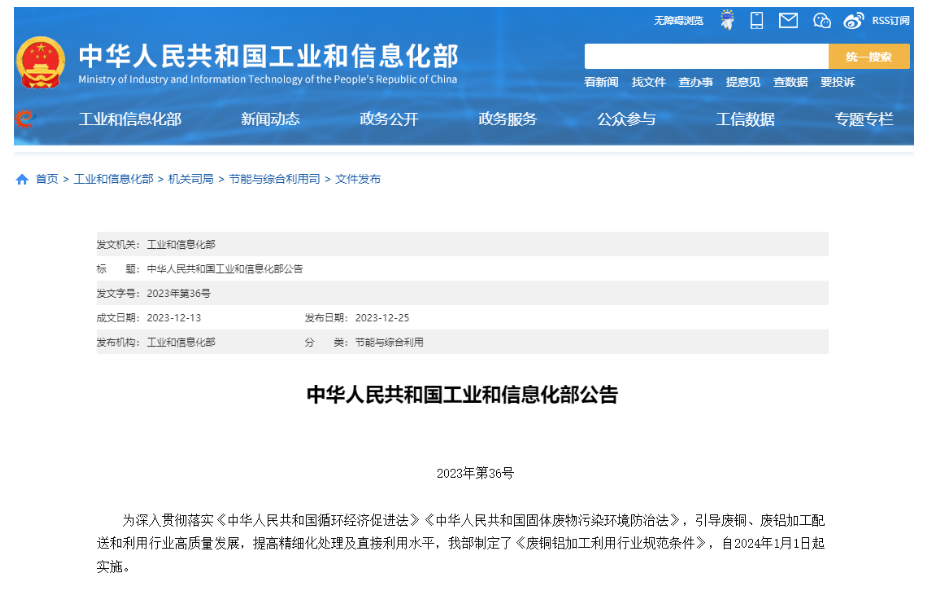Click the robot assistant mascot icon

pos(727,20)
